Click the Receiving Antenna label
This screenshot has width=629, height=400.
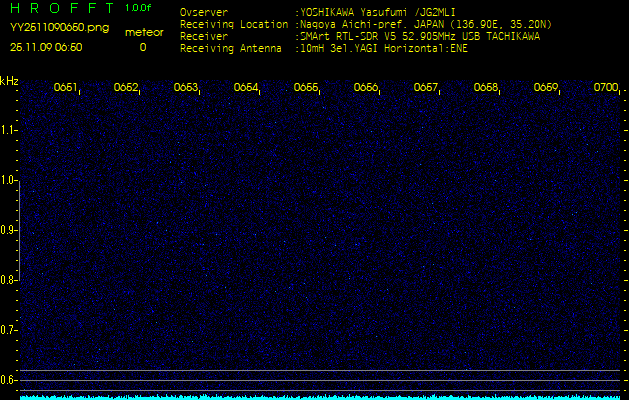click(231, 49)
